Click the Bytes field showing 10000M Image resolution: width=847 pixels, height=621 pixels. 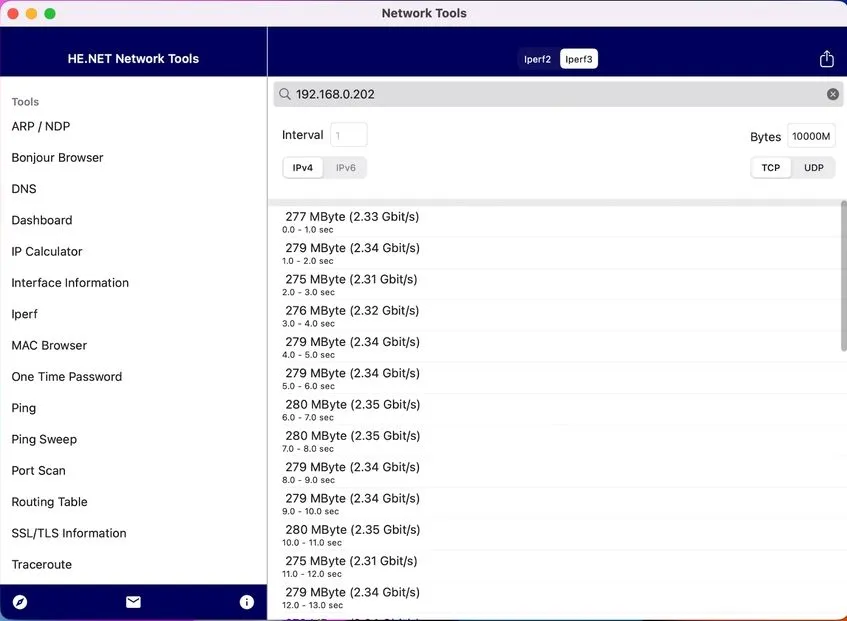810,136
